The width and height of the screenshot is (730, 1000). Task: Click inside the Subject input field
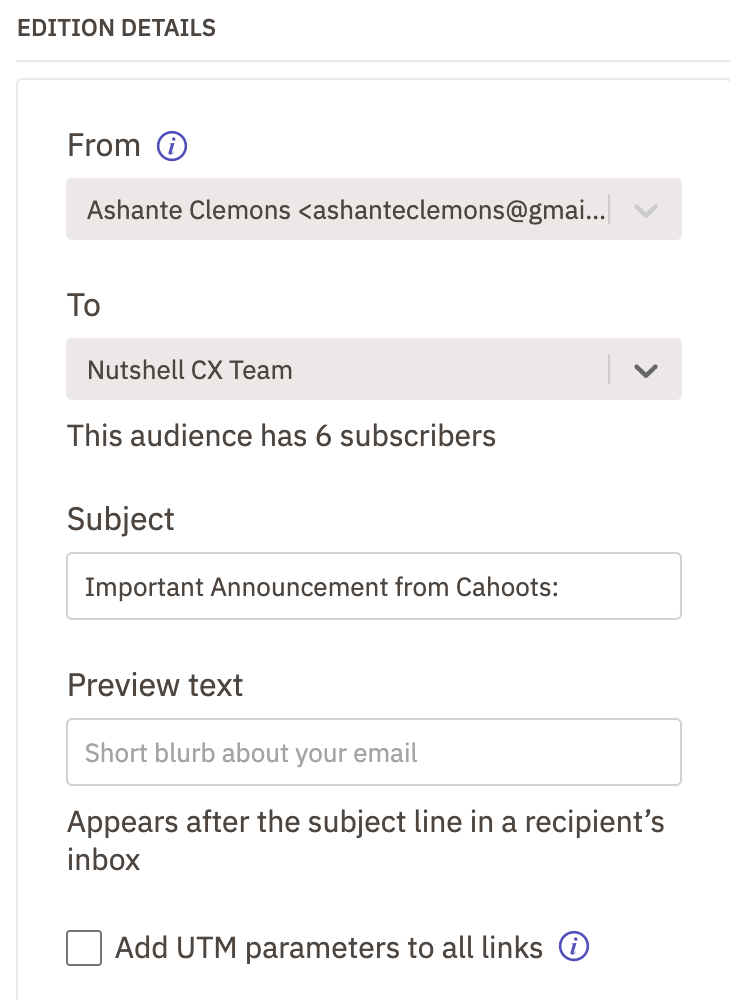[373, 586]
